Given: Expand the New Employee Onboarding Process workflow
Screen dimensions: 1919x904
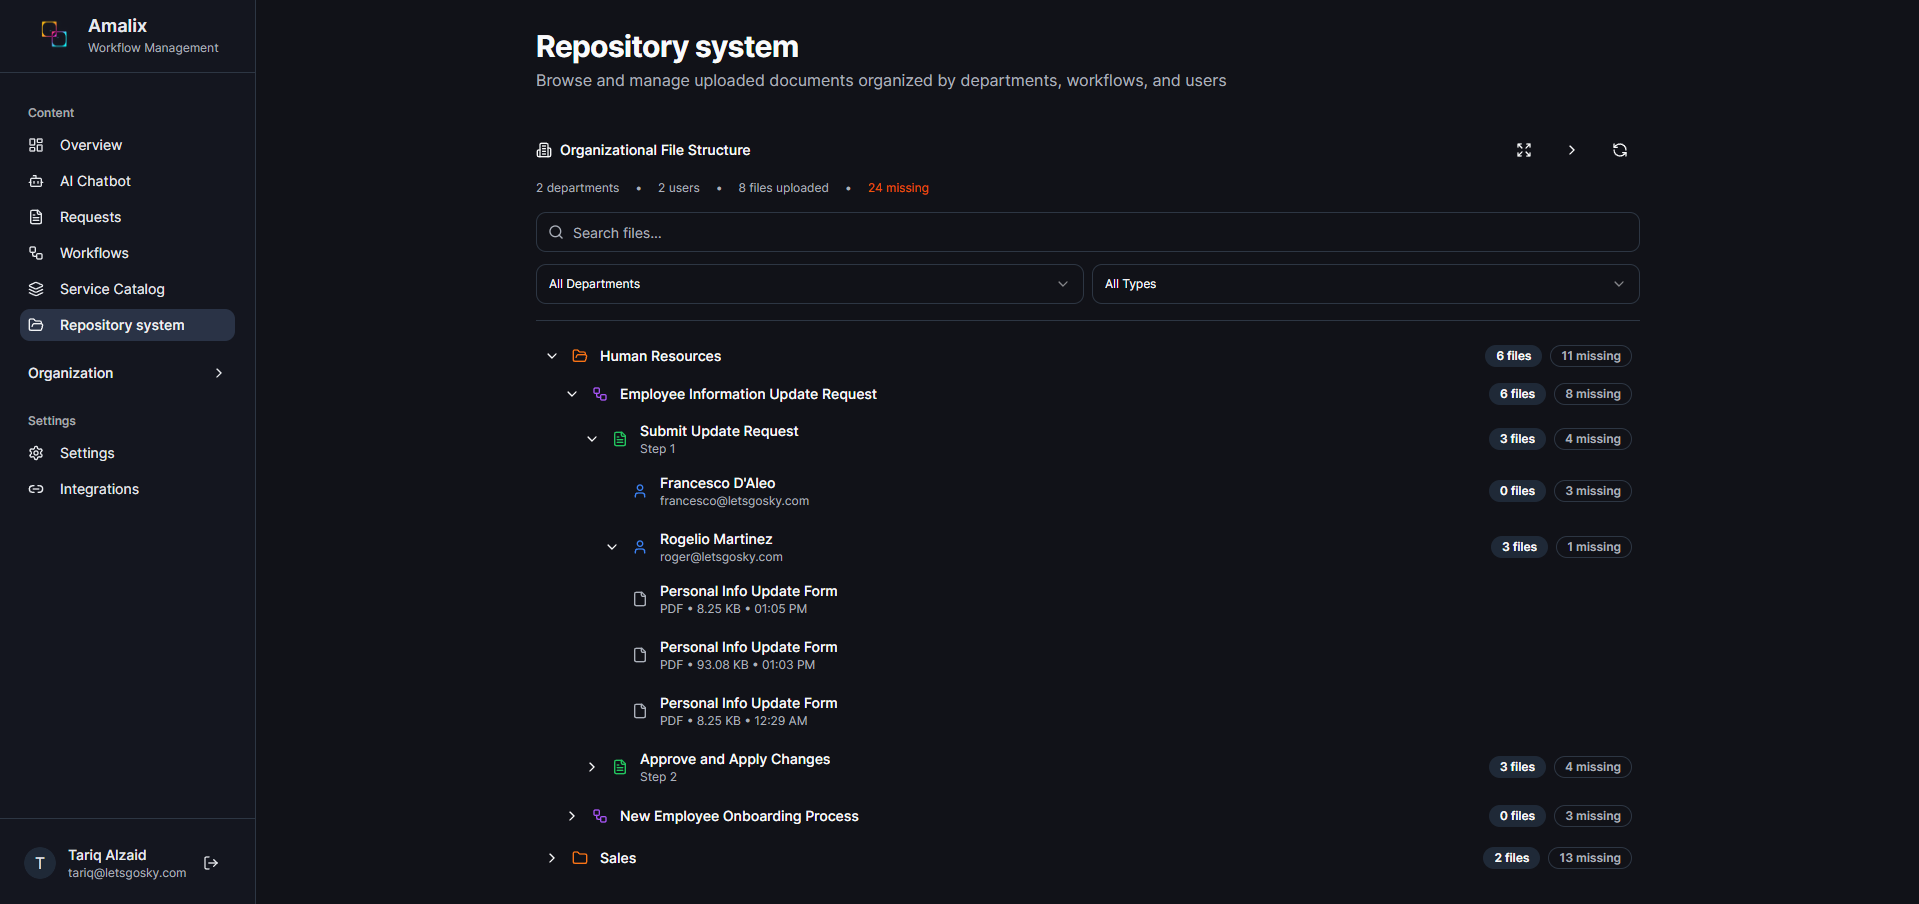Looking at the screenshot, I should (571, 816).
